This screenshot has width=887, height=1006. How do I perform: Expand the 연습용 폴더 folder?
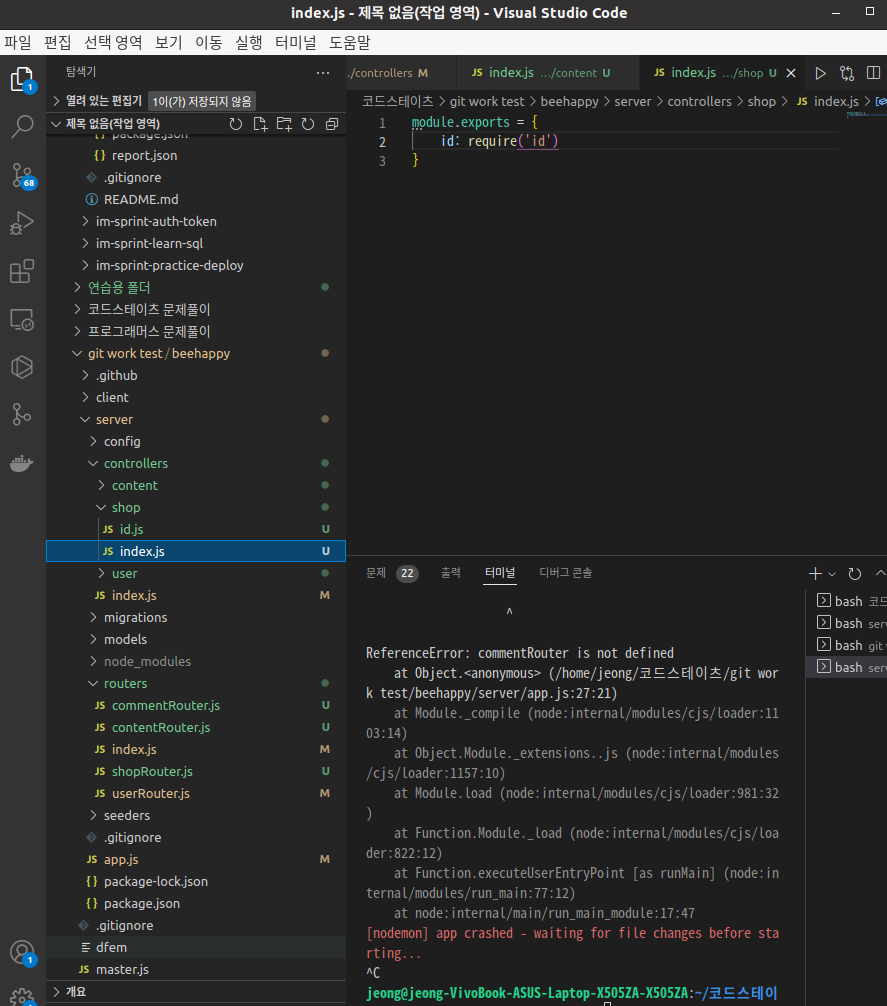coord(119,287)
